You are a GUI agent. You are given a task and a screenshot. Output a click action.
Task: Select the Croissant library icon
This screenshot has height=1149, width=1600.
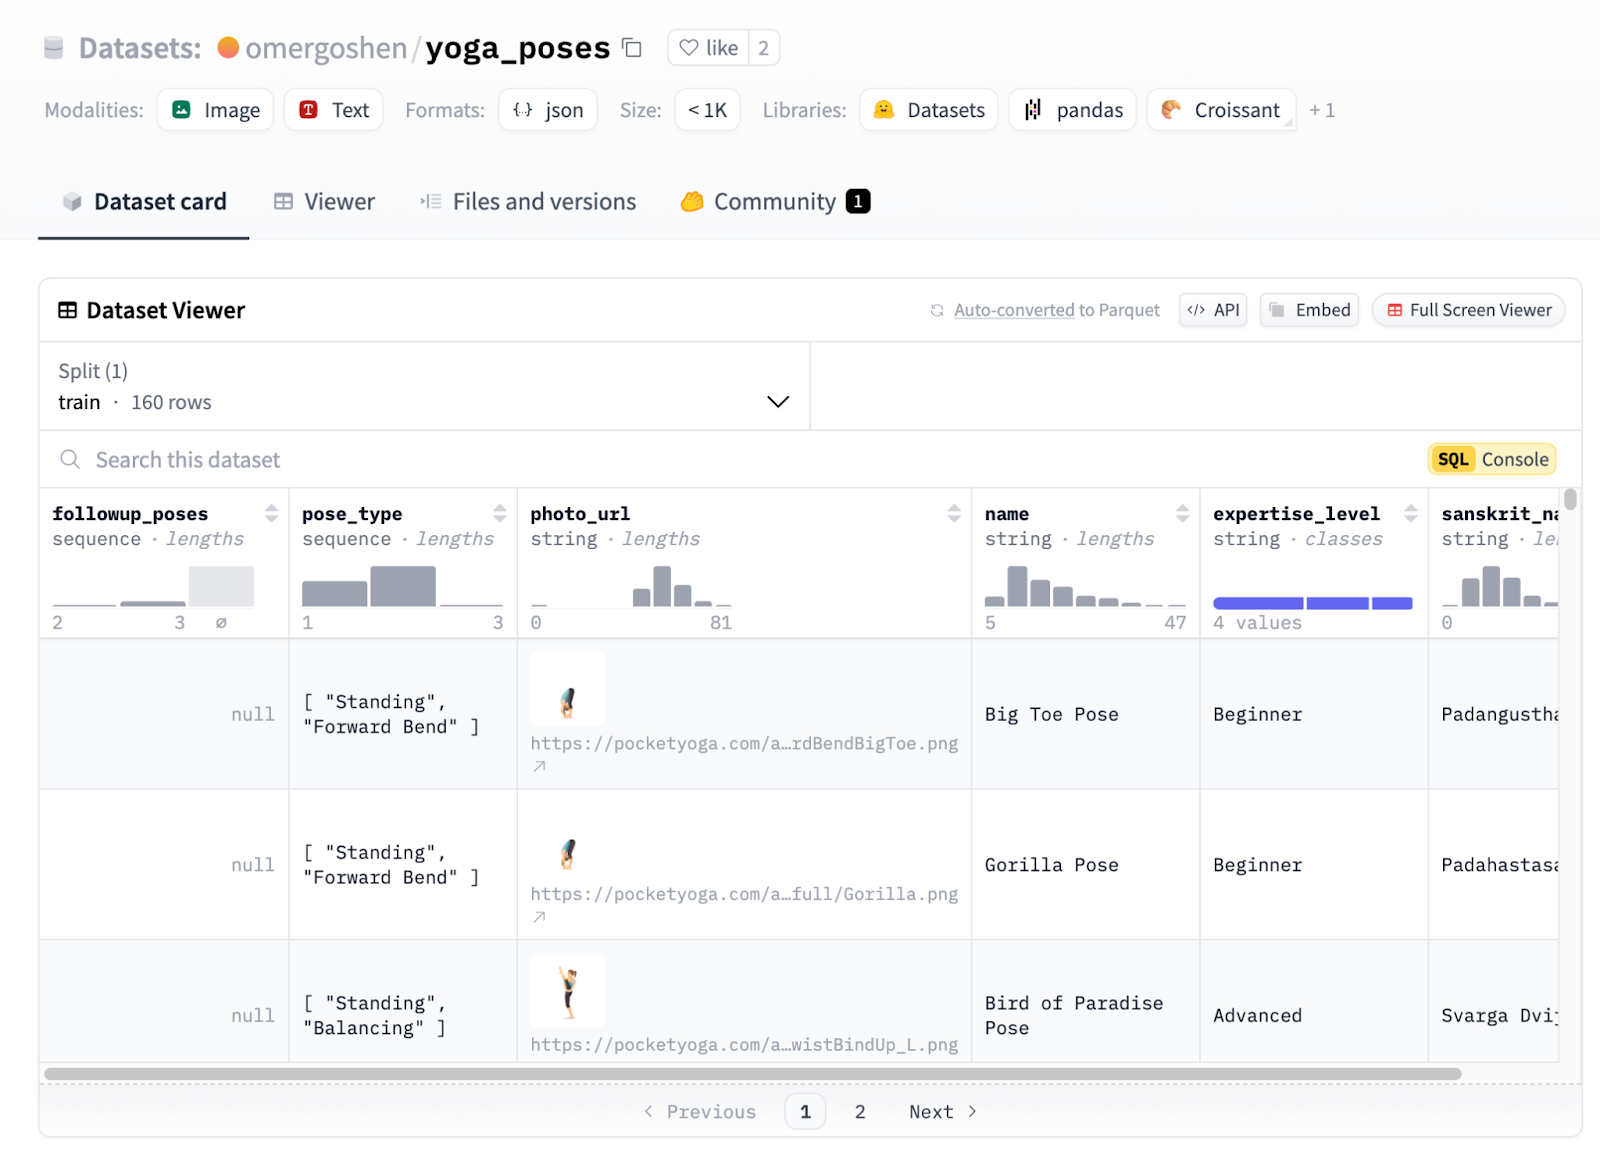(x=1168, y=110)
